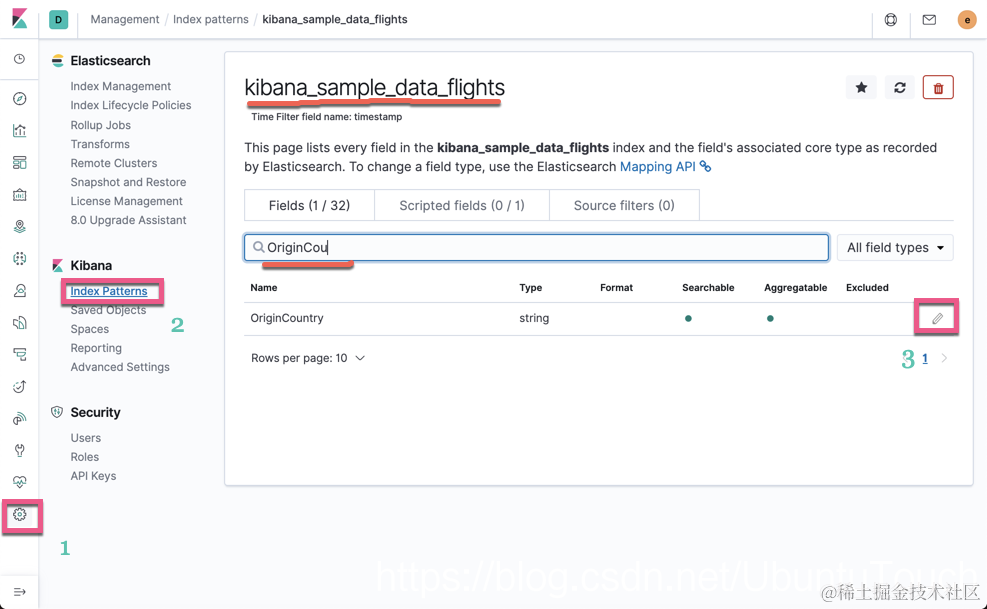
Task: Open APM icon in sidebar
Action: (x=20, y=355)
